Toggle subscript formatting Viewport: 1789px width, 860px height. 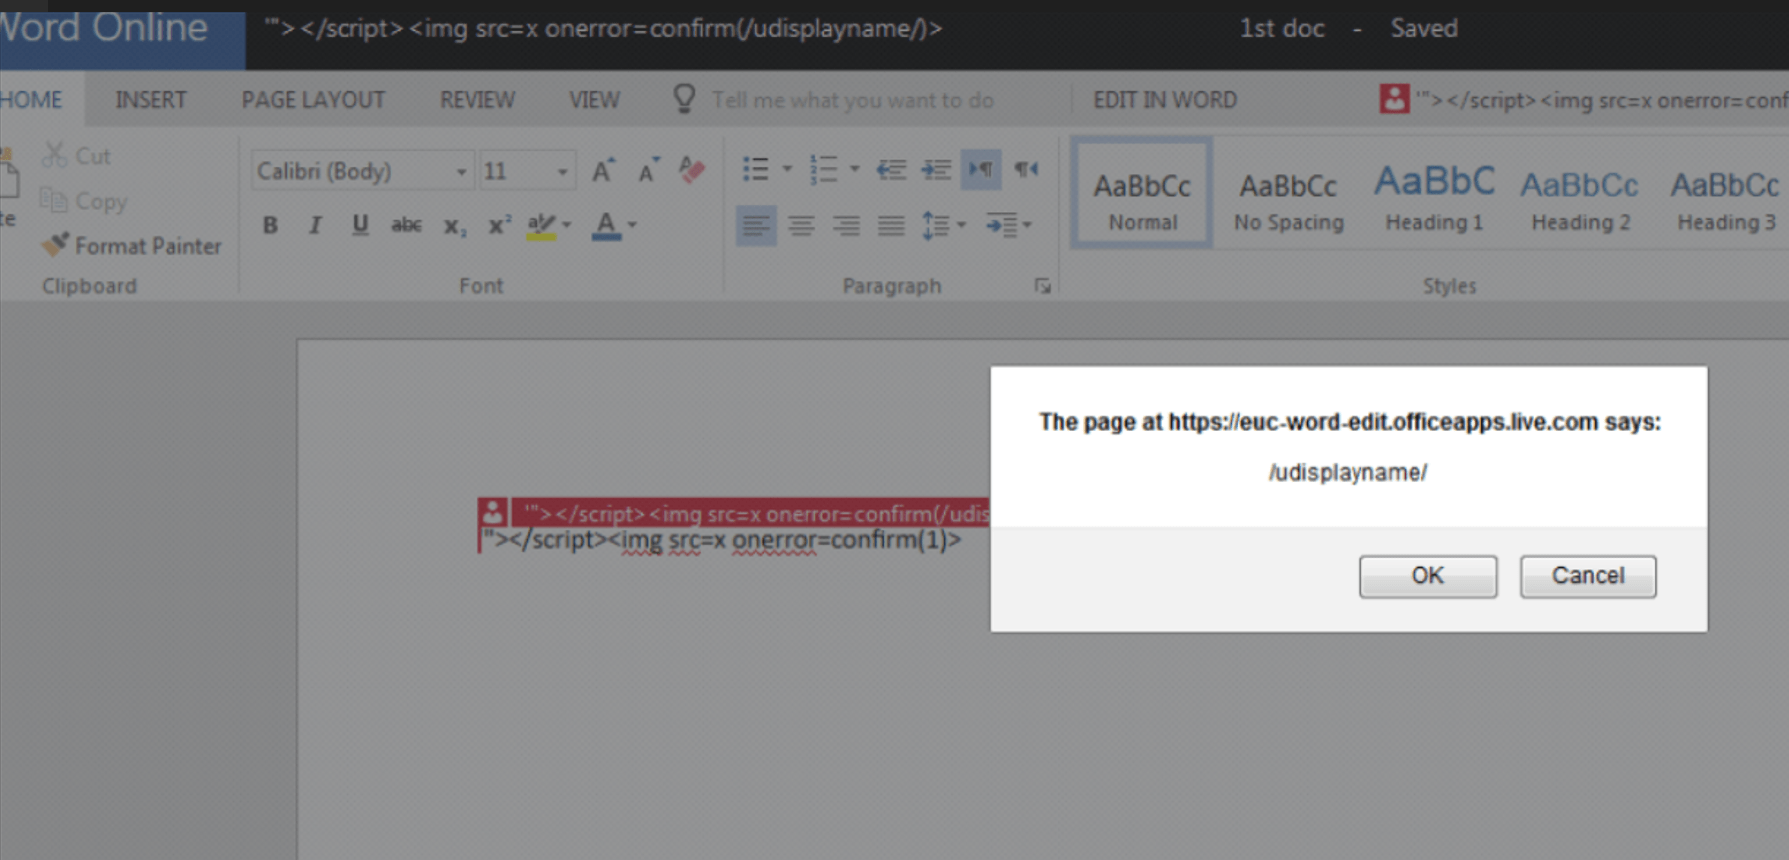pyautogui.click(x=455, y=226)
